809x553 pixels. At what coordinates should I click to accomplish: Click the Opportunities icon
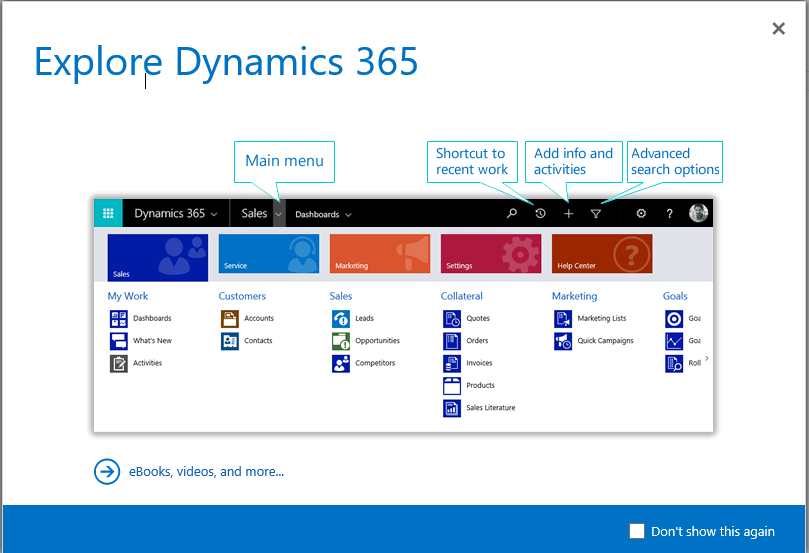coord(341,341)
